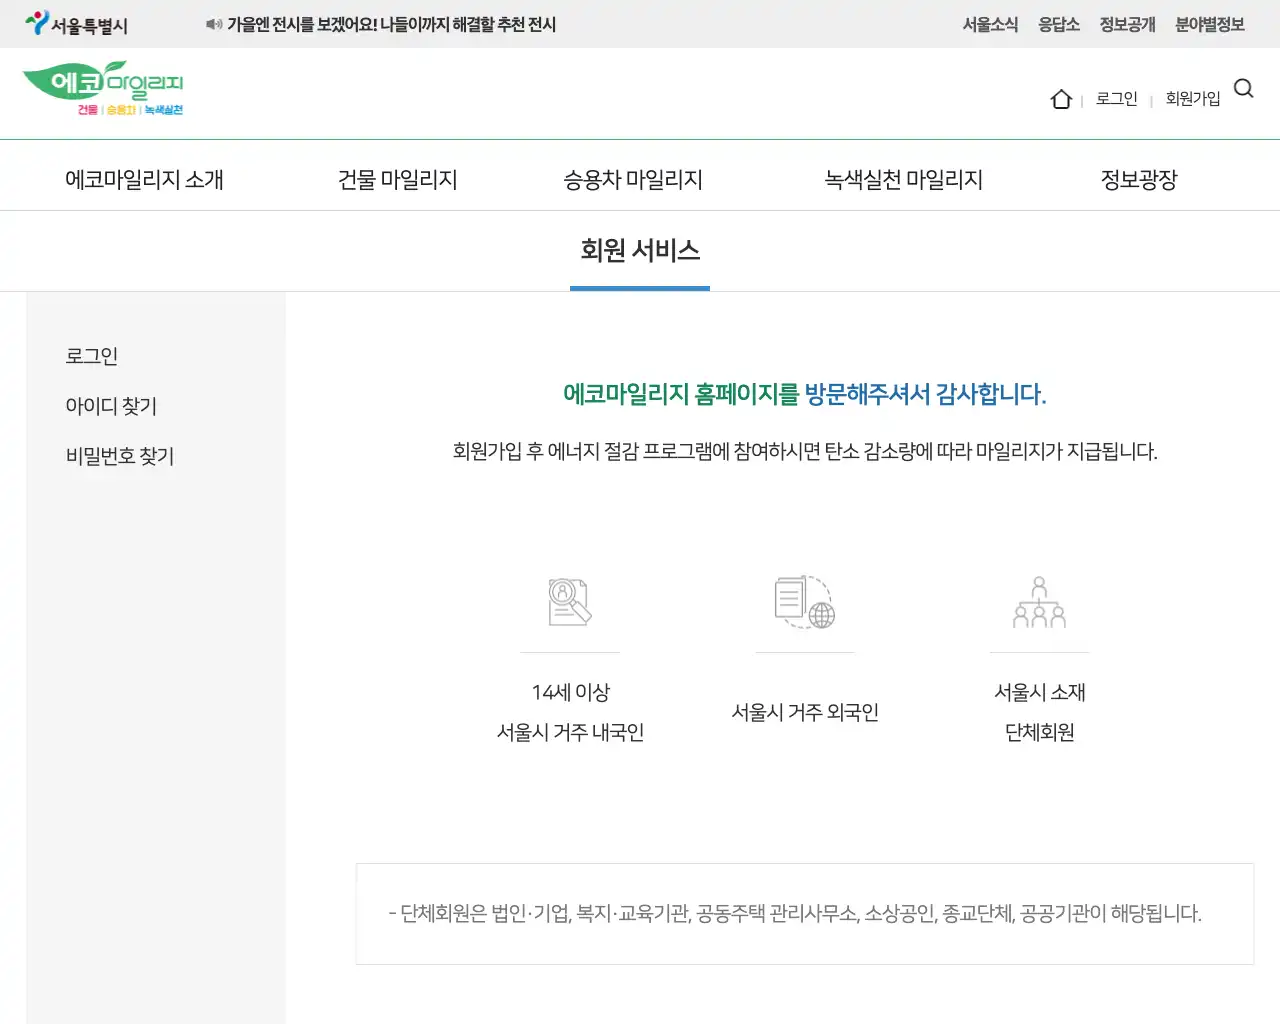Click the green 에코마일리지 홈페이지를 방문해주셔서 heading
The height and width of the screenshot is (1024, 1280).
805,394
